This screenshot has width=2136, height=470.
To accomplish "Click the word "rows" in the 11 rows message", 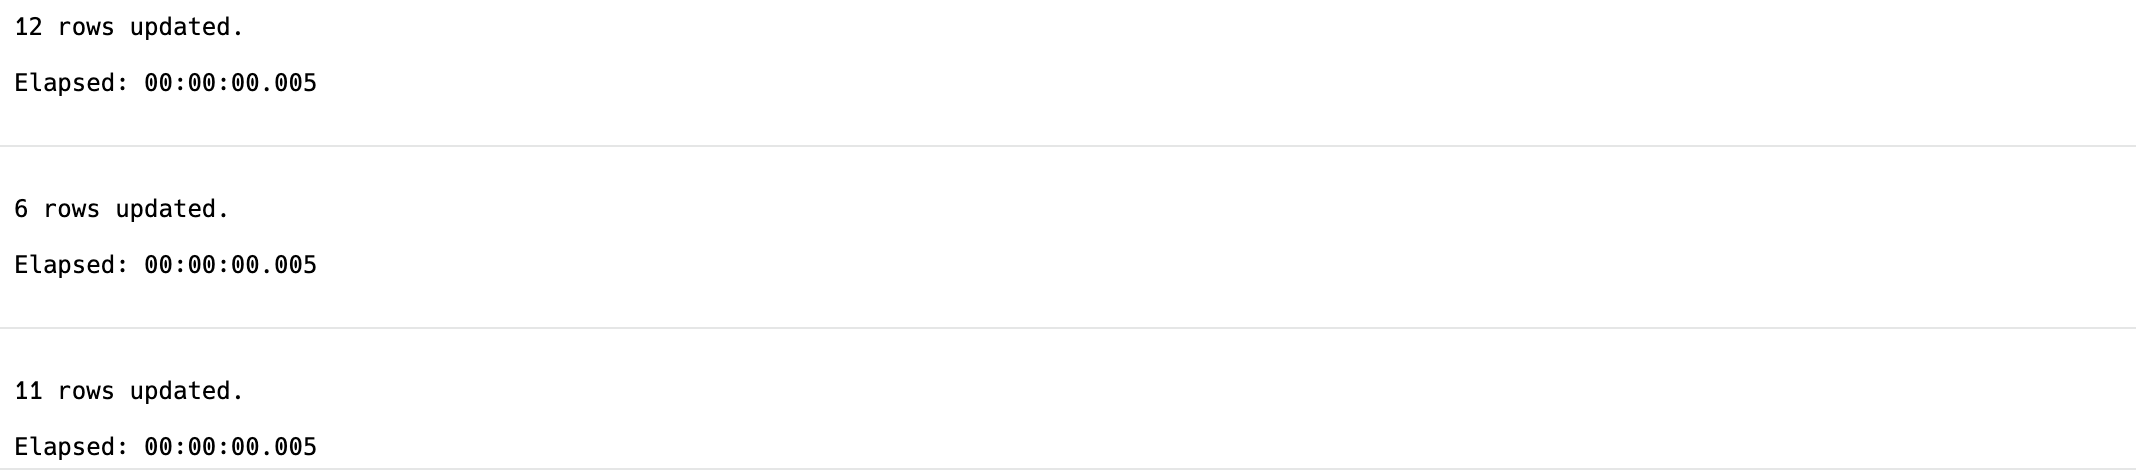I will coord(86,391).
